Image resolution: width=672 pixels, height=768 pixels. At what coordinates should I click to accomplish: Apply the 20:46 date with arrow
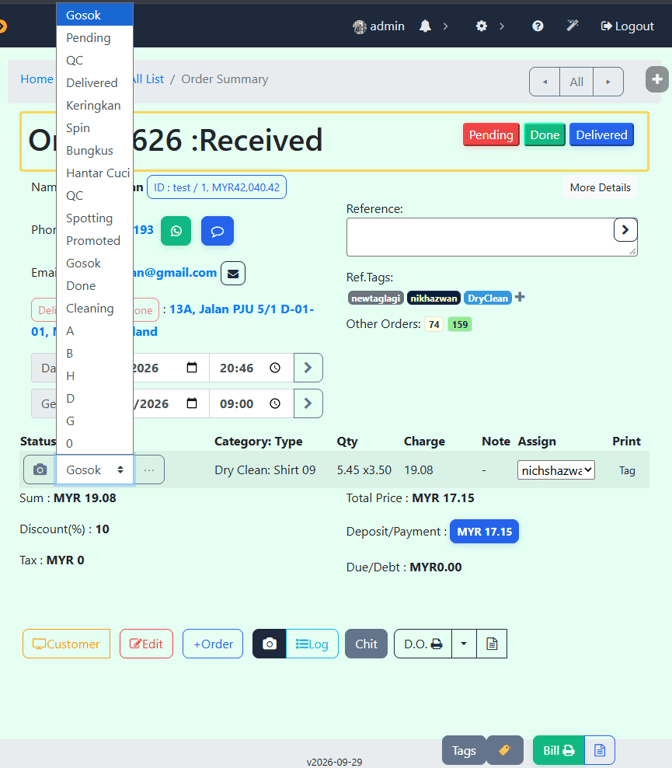tap(308, 368)
